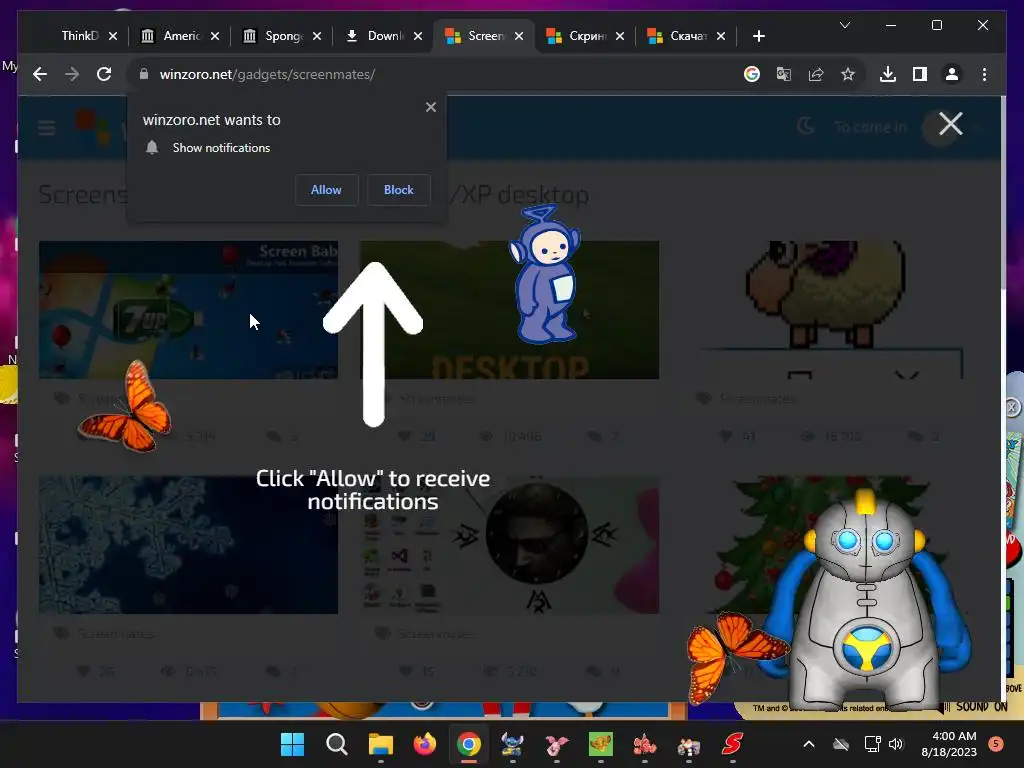
Task: Close the notification permission popup
Action: [x=431, y=107]
